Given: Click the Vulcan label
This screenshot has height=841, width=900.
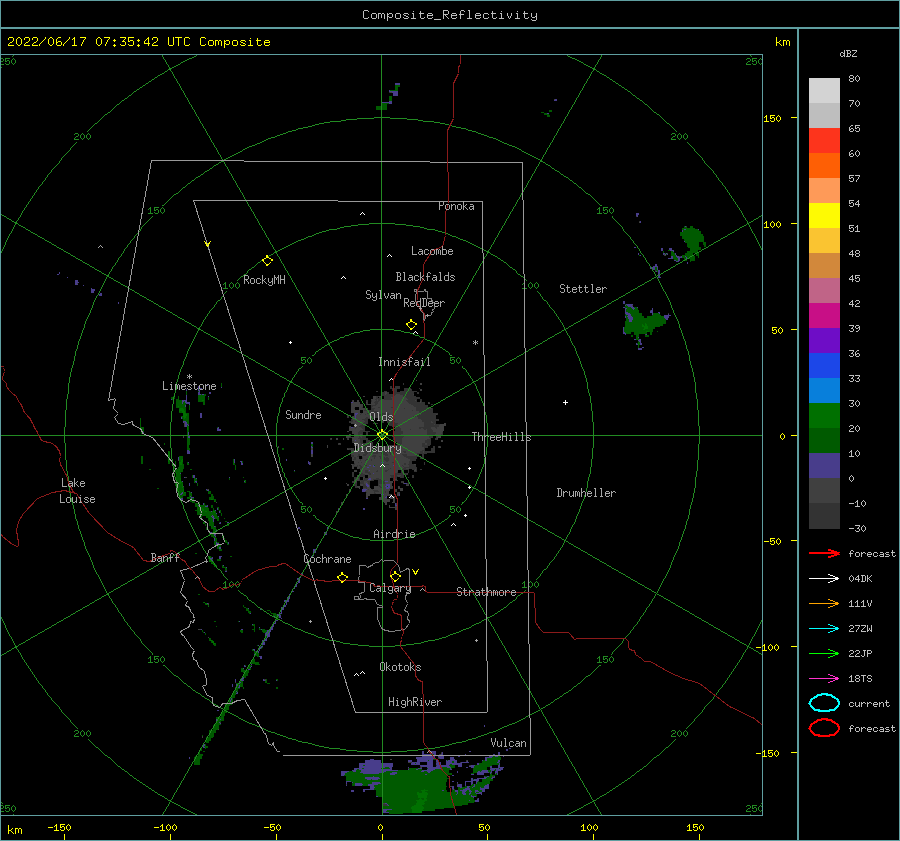Looking at the screenshot, I should tap(508, 743).
